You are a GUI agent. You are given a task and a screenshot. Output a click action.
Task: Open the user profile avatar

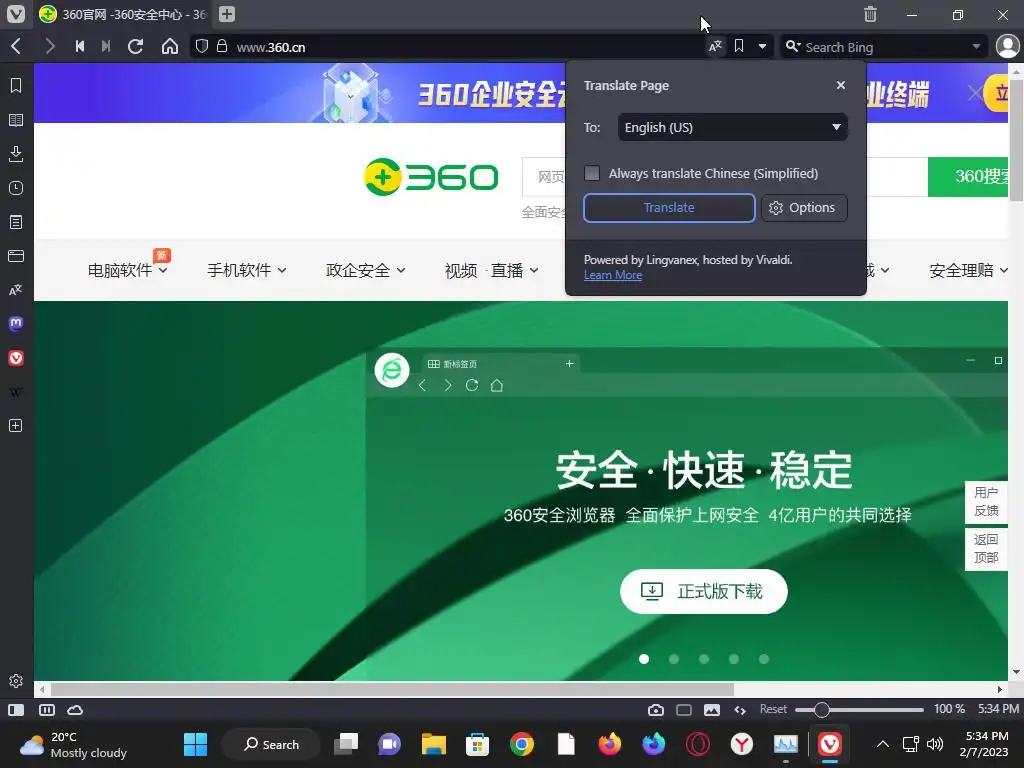coord(1008,46)
